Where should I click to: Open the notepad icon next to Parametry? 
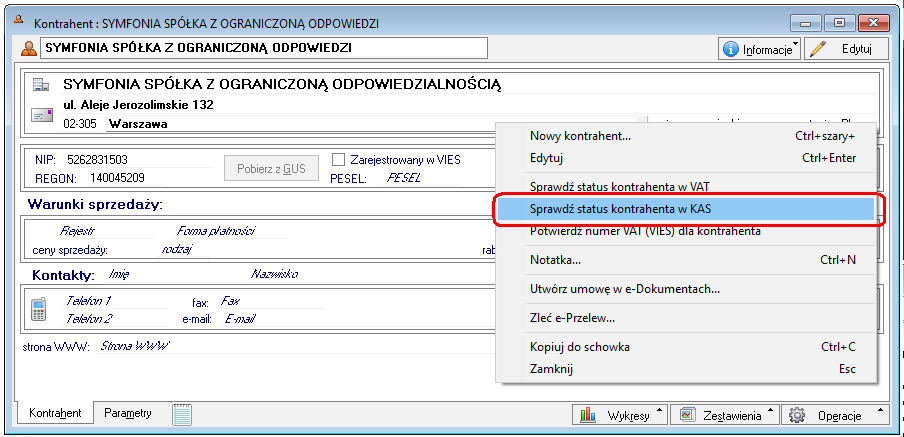(x=182, y=415)
